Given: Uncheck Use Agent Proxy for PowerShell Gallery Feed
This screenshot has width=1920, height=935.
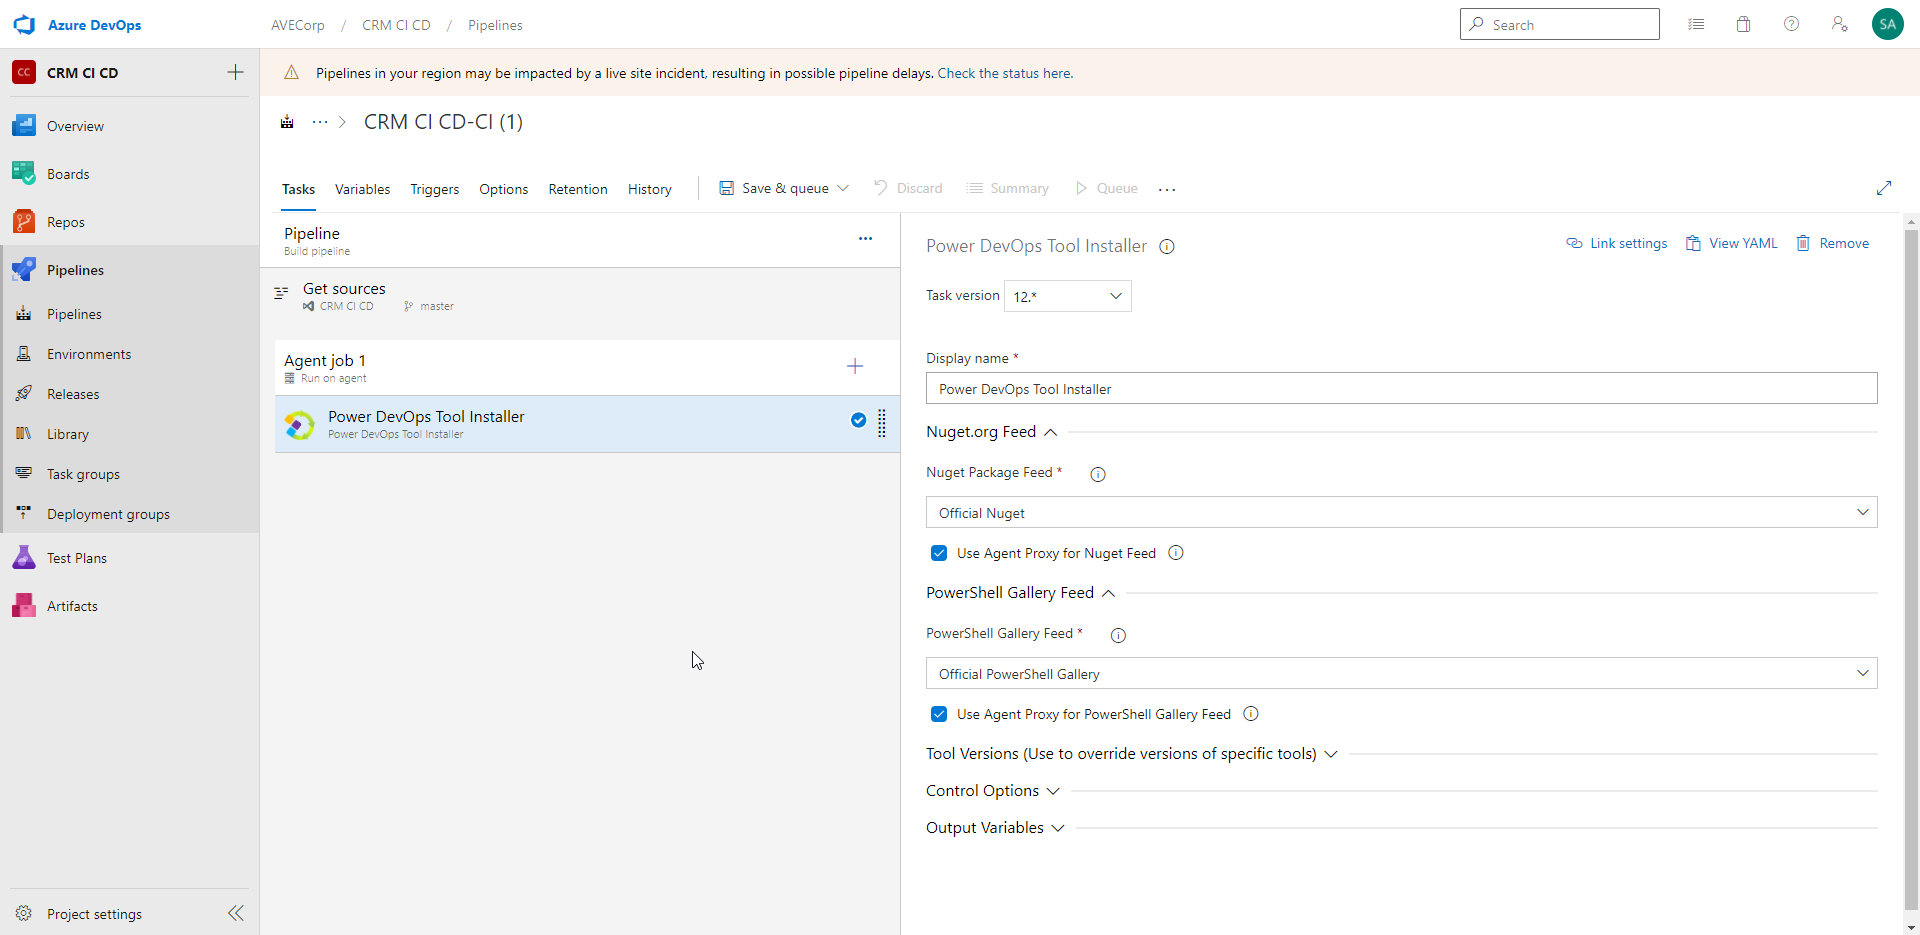Looking at the screenshot, I should pyautogui.click(x=939, y=714).
